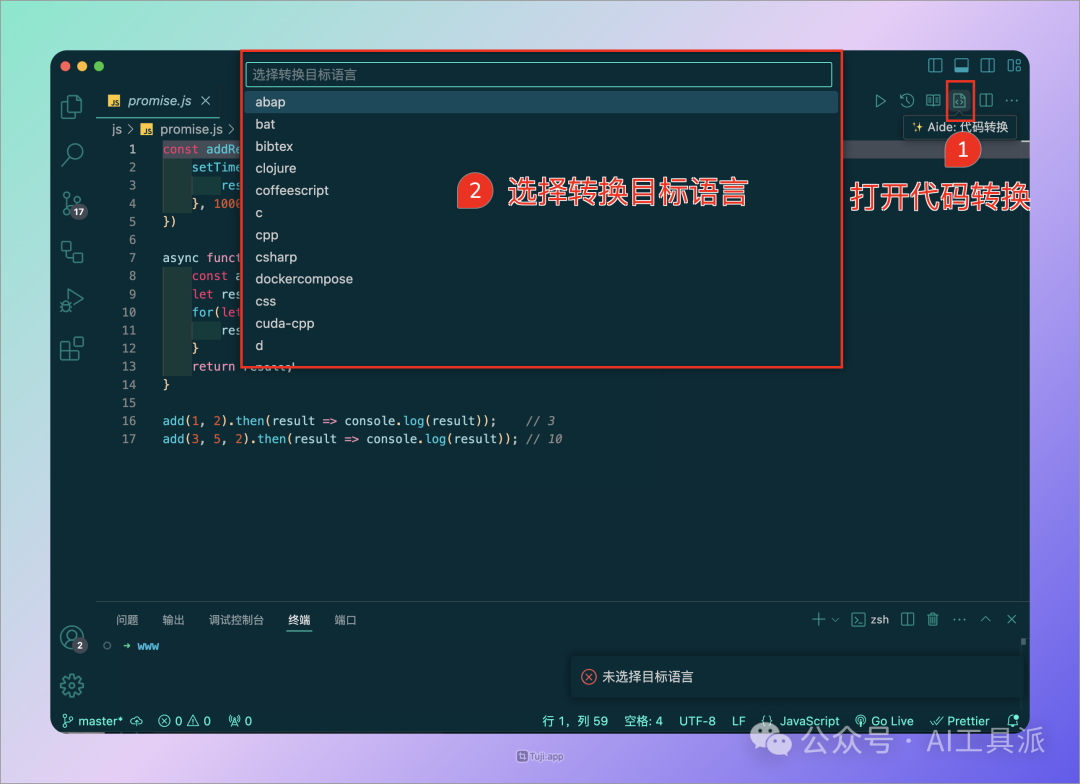Toggle the bottom panel layout icon
Viewport: 1080px width, 784px height.
(x=962, y=65)
